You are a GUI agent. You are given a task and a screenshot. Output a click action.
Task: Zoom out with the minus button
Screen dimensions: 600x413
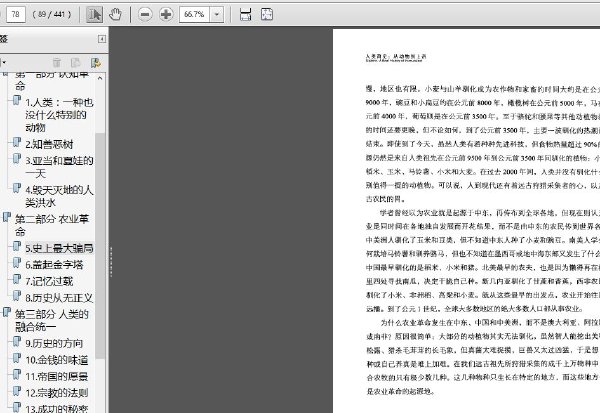click(x=145, y=15)
